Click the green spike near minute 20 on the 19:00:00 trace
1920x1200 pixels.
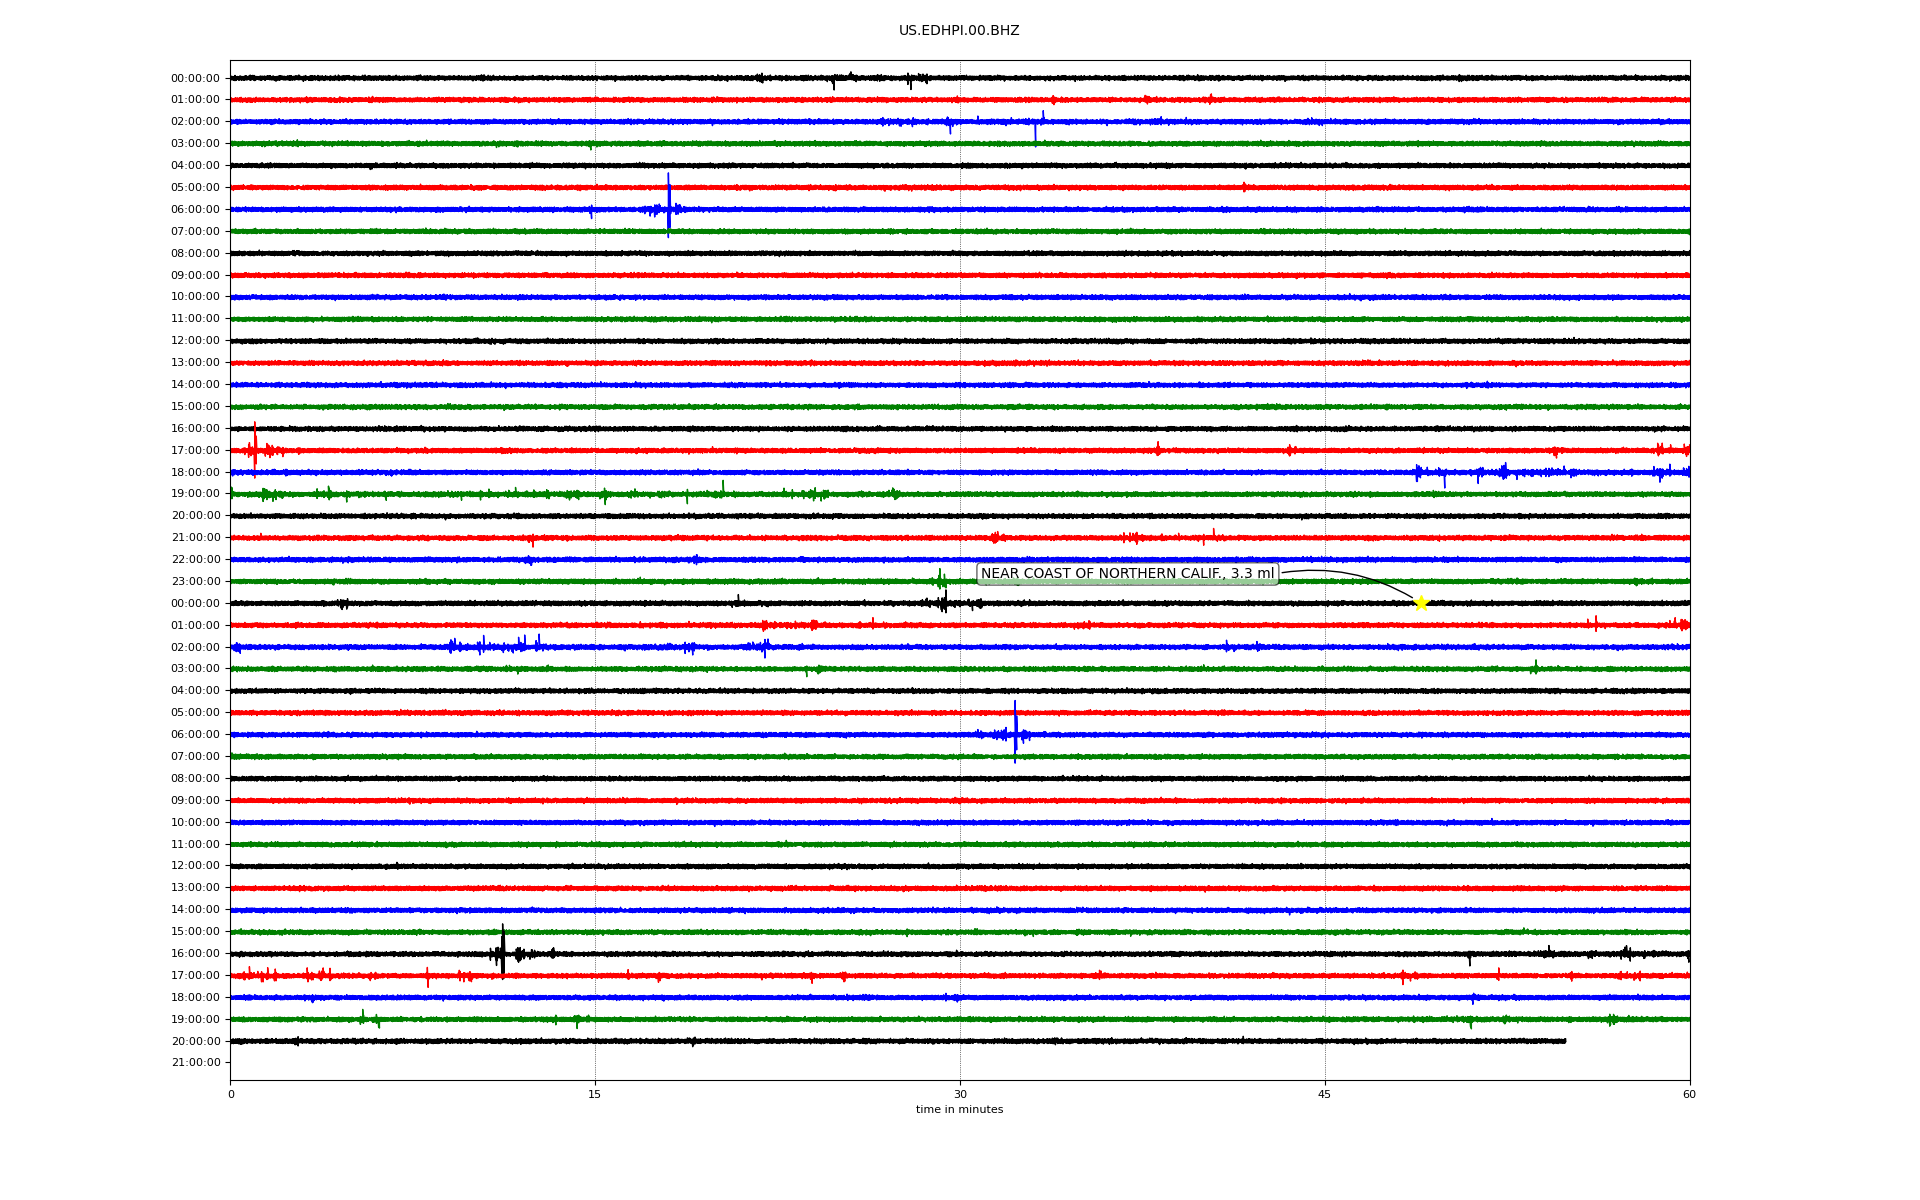point(723,487)
